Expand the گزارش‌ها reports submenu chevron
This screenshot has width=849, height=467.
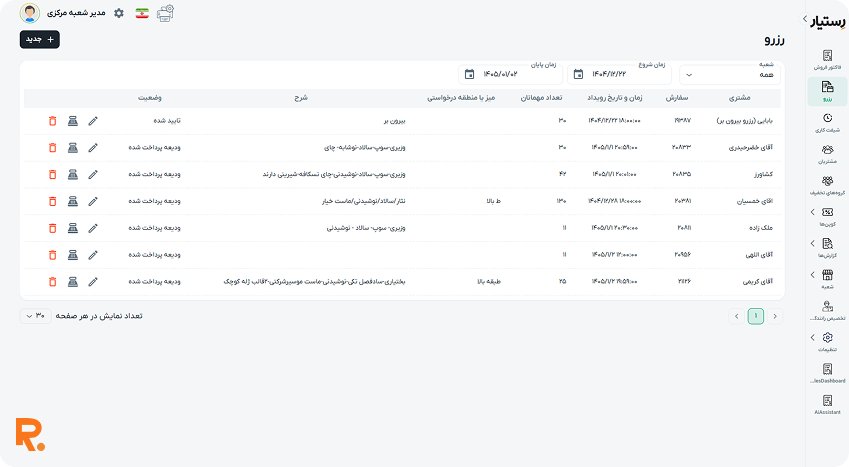point(813,243)
